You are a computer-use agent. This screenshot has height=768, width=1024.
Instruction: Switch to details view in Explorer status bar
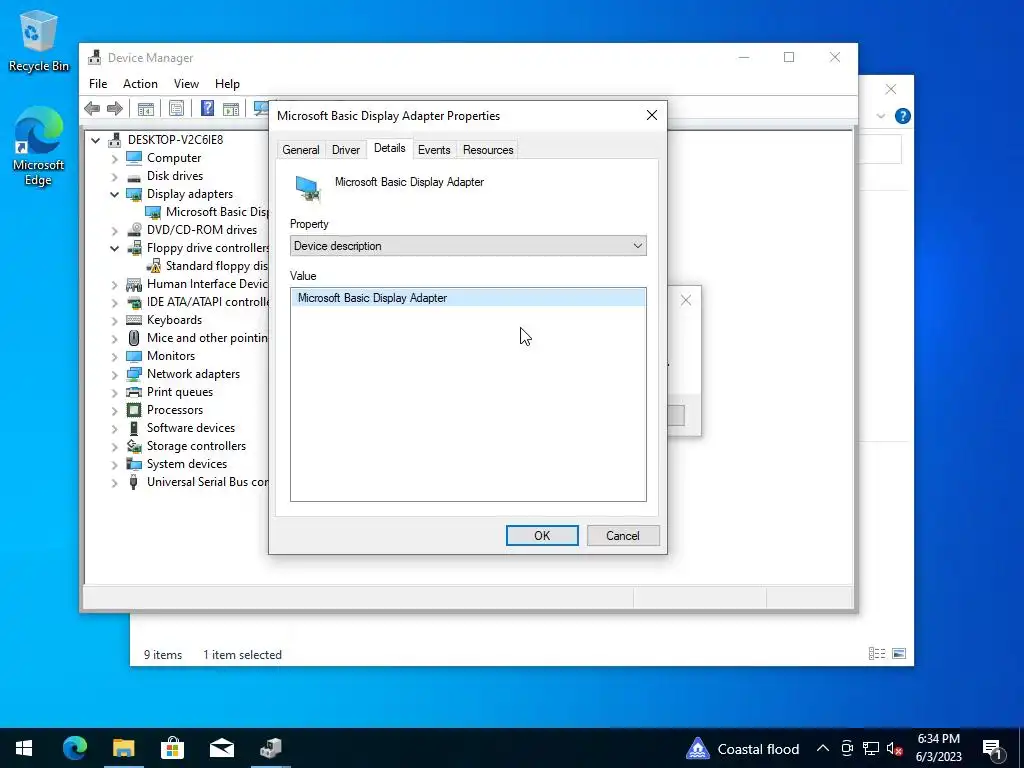coord(876,654)
